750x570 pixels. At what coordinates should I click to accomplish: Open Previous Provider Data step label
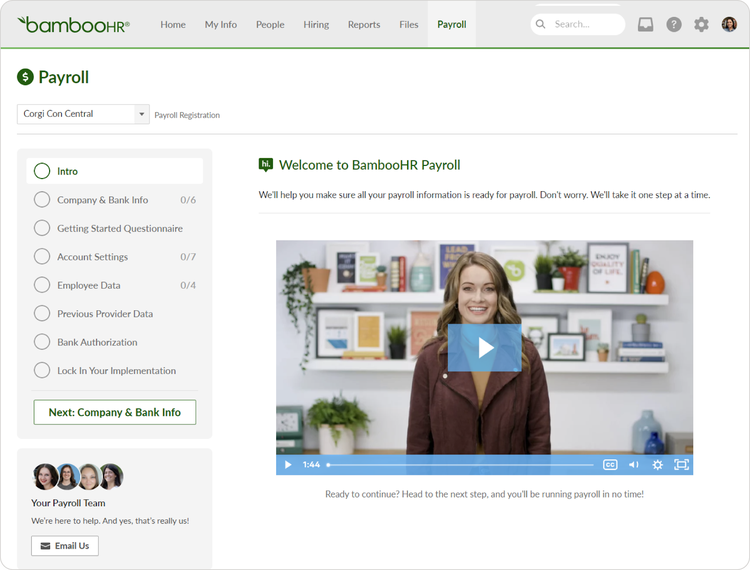pos(105,314)
